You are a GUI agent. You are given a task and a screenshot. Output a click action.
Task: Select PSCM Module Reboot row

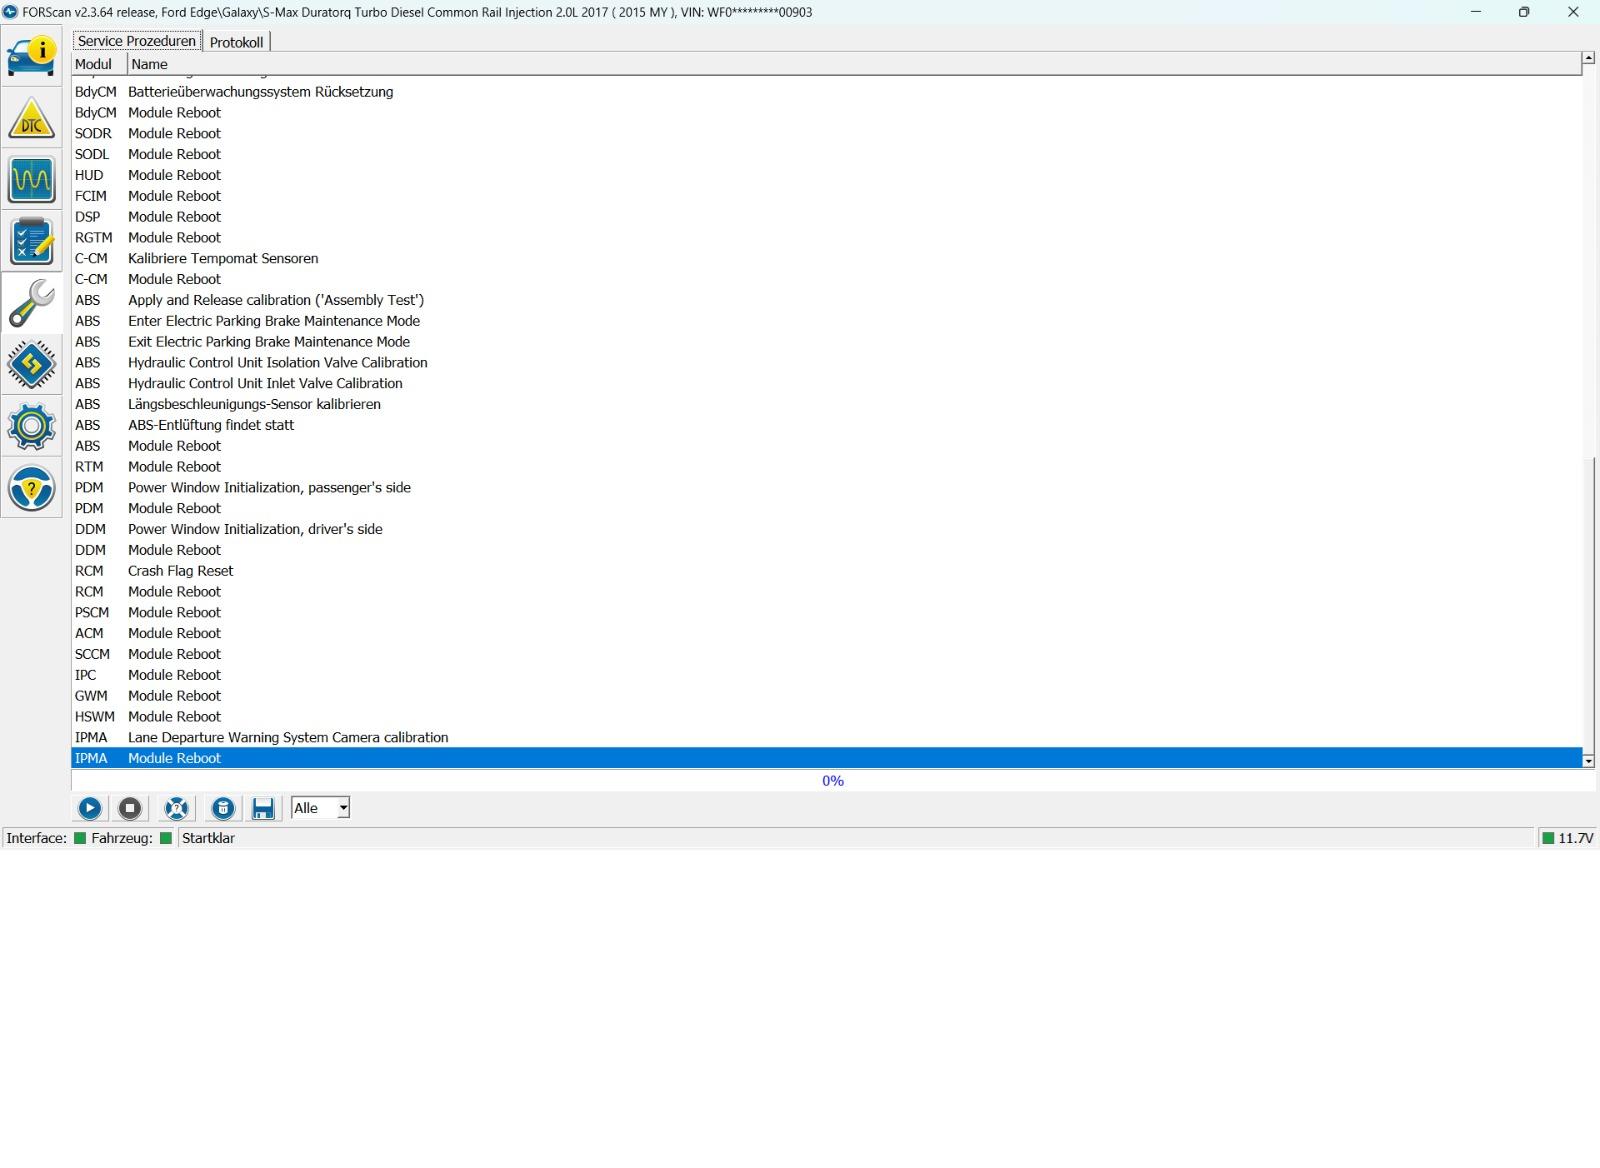(x=827, y=613)
